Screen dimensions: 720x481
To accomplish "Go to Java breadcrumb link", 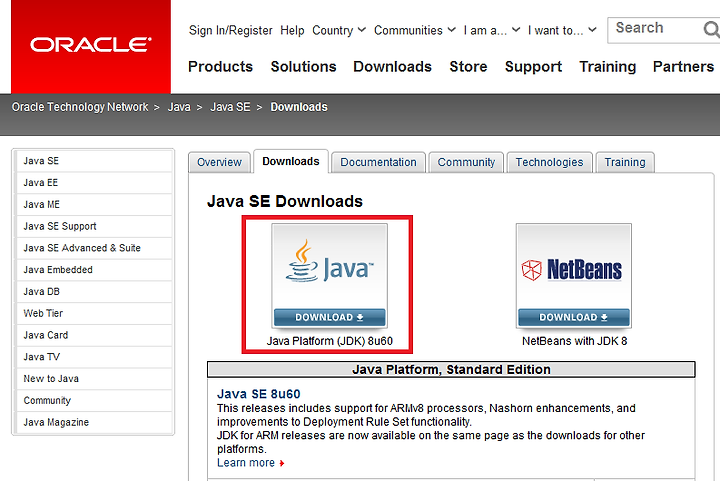I will click(x=179, y=107).
